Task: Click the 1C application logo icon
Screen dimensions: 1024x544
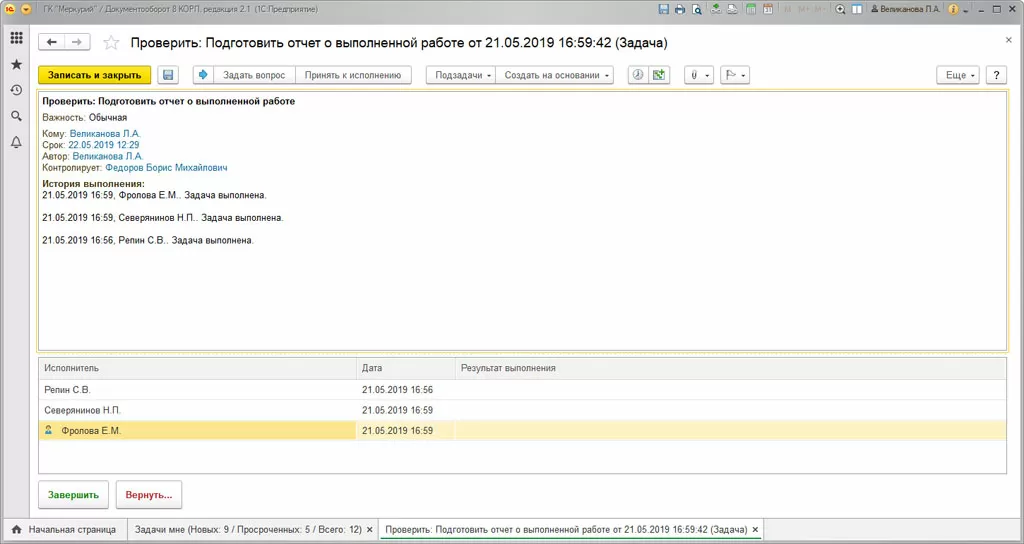Action: click(x=9, y=9)
